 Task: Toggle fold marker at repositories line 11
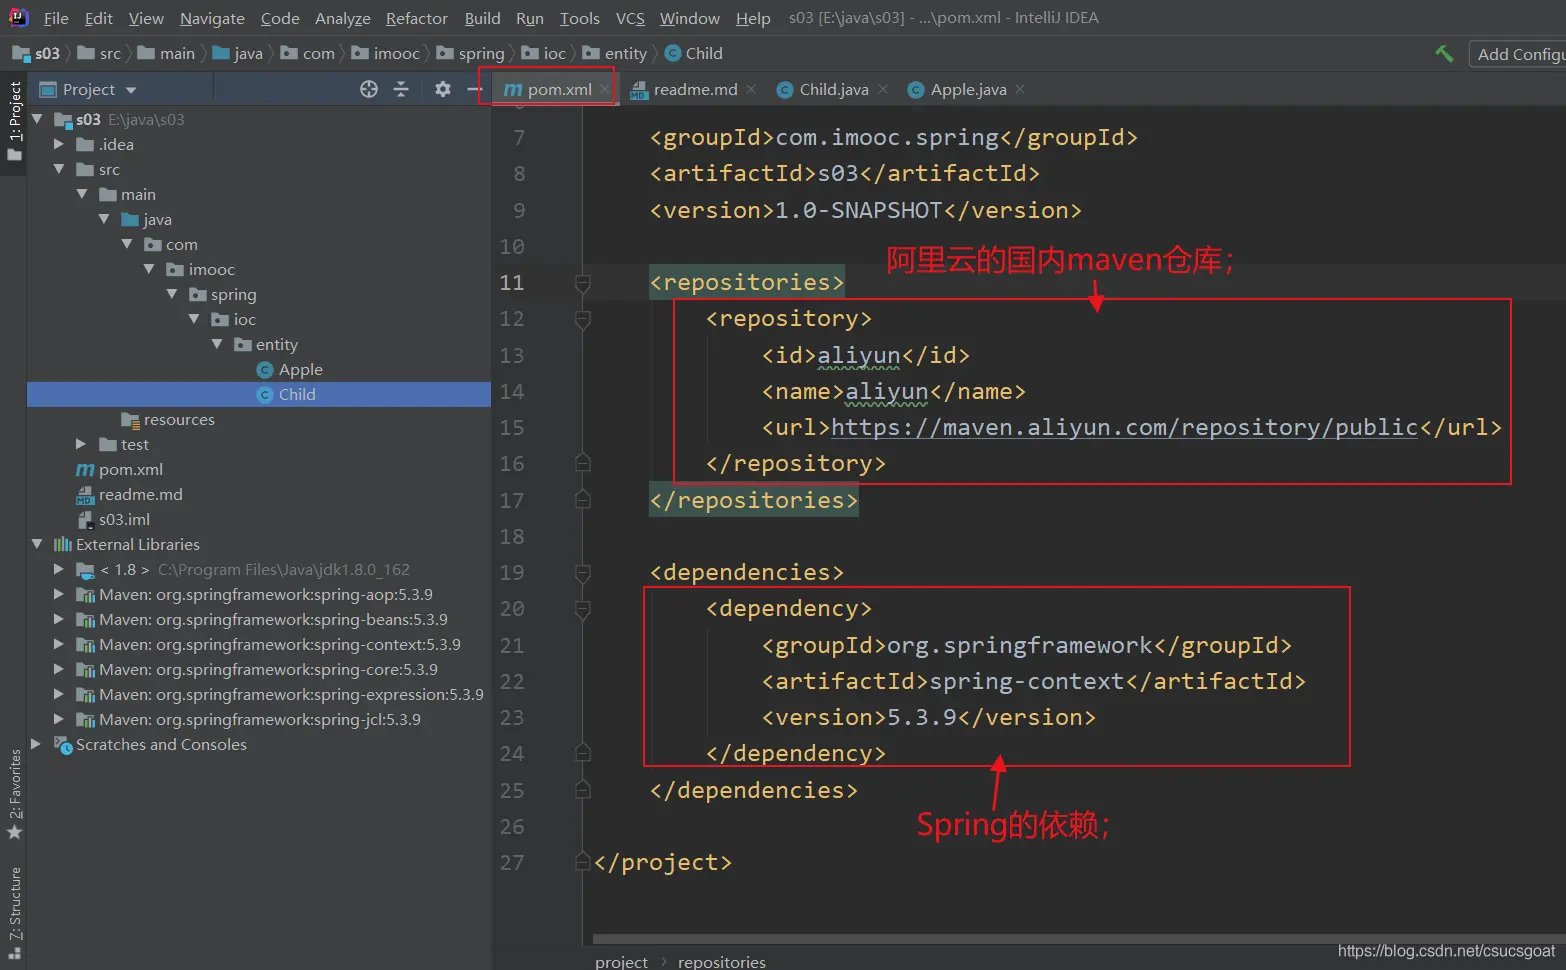pos(583,284)
